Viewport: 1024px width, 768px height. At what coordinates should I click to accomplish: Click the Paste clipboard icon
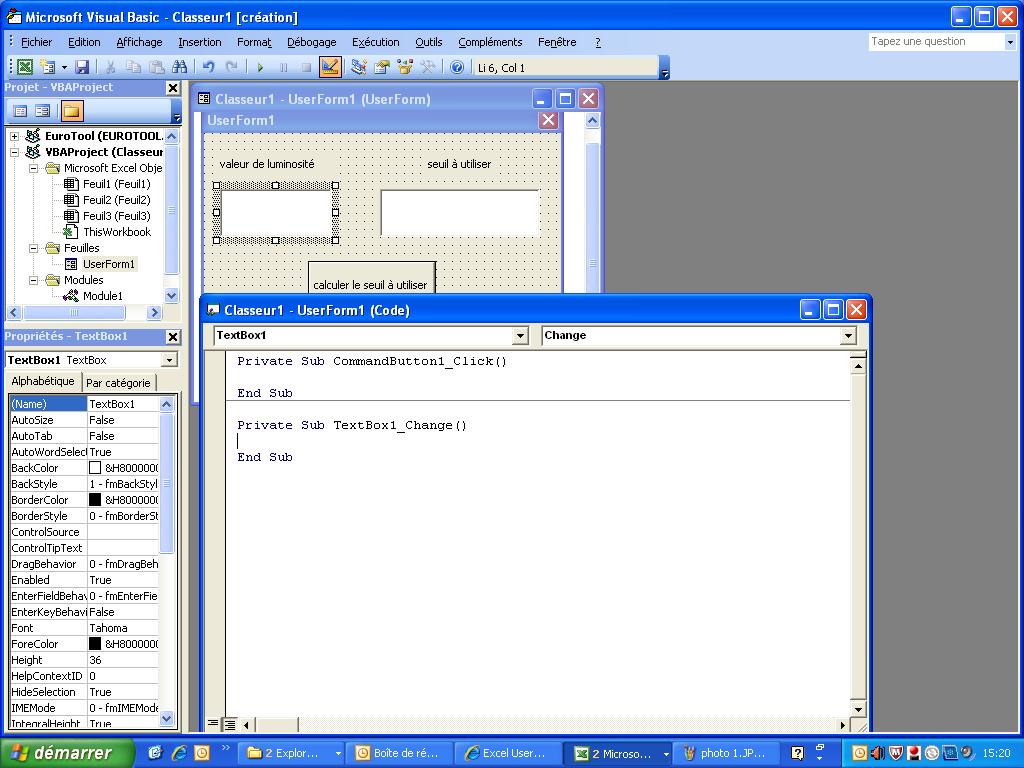pyautogui.click(x=156, y=67)
